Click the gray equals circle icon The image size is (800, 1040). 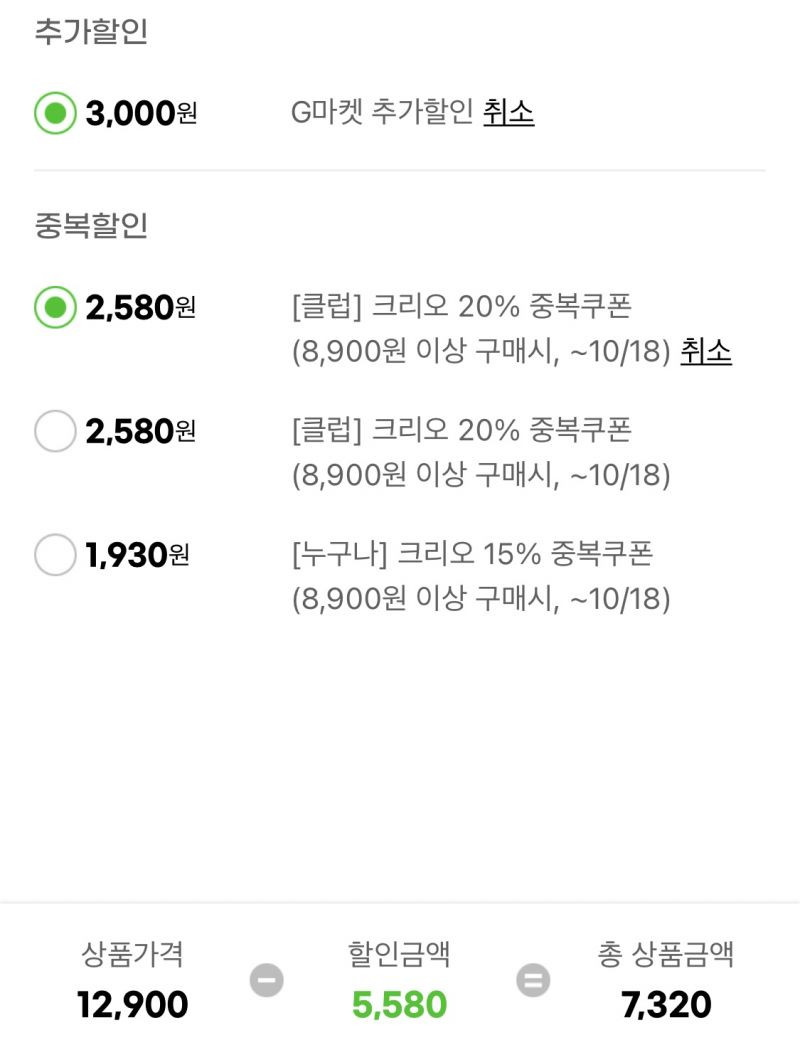pyautogui.click(x=533, y=980)
